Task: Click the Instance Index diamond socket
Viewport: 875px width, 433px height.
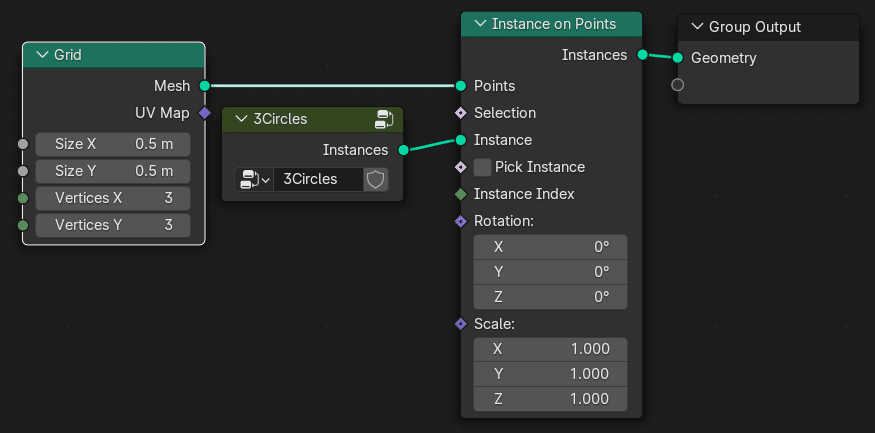Action: (x=460, y=194)
